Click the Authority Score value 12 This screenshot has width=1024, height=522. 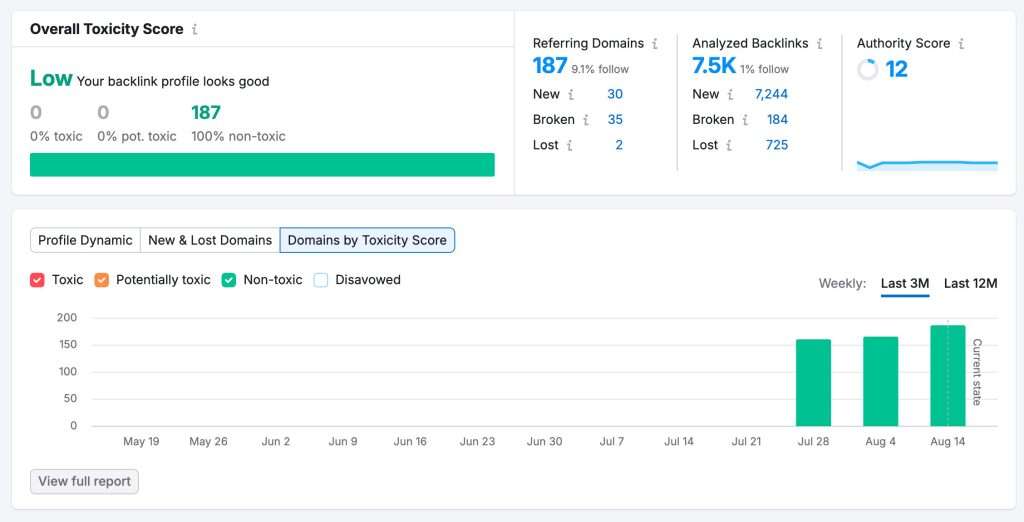(x=896, y=69)
